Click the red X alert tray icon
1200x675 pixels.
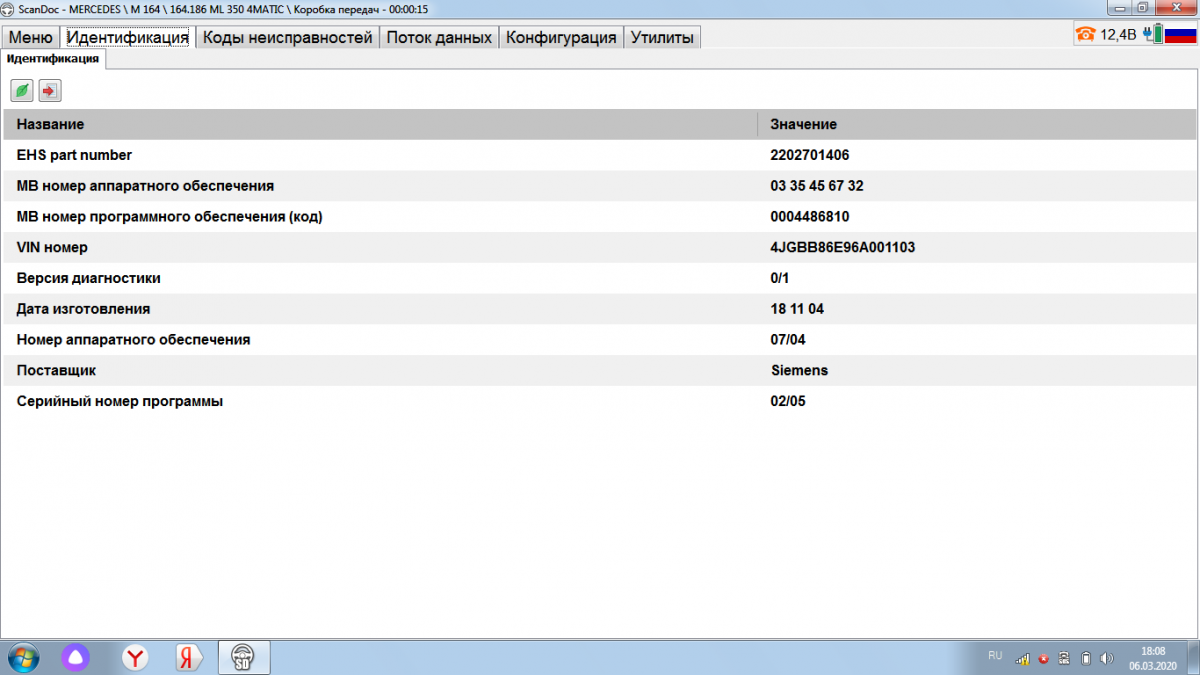(x=1044, y=658)
